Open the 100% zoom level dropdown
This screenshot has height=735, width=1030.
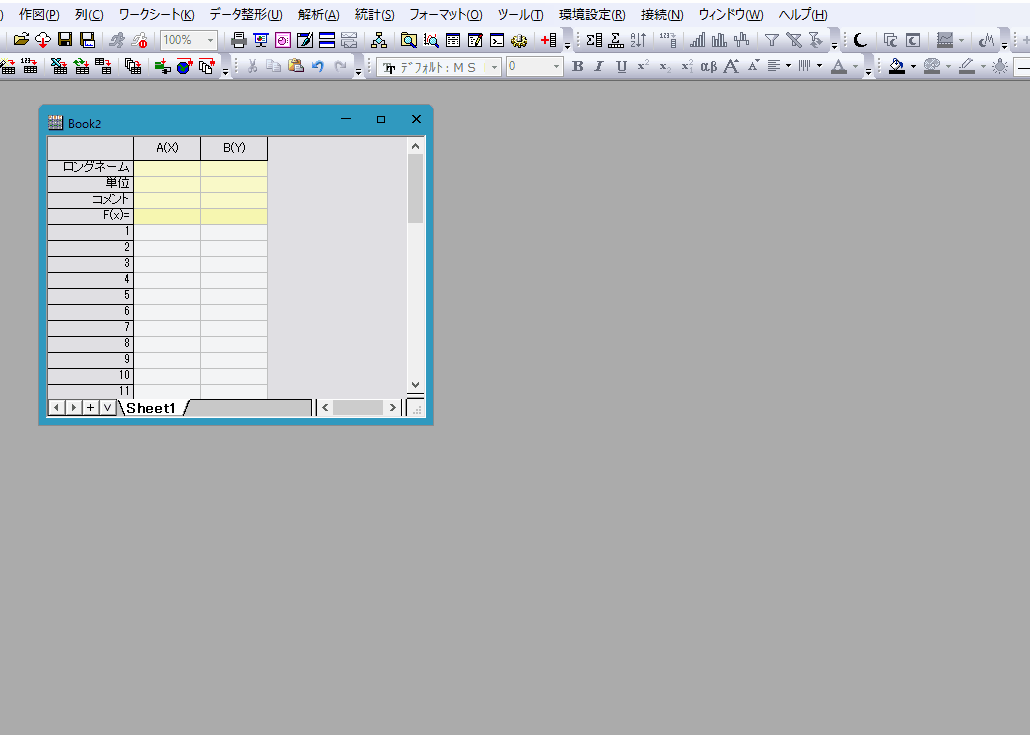point(210,40)
